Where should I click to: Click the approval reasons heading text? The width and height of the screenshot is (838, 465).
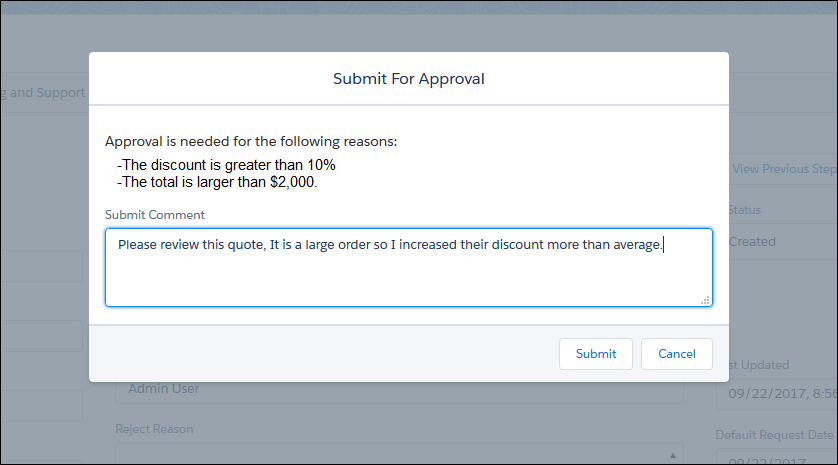pos(251,141)
